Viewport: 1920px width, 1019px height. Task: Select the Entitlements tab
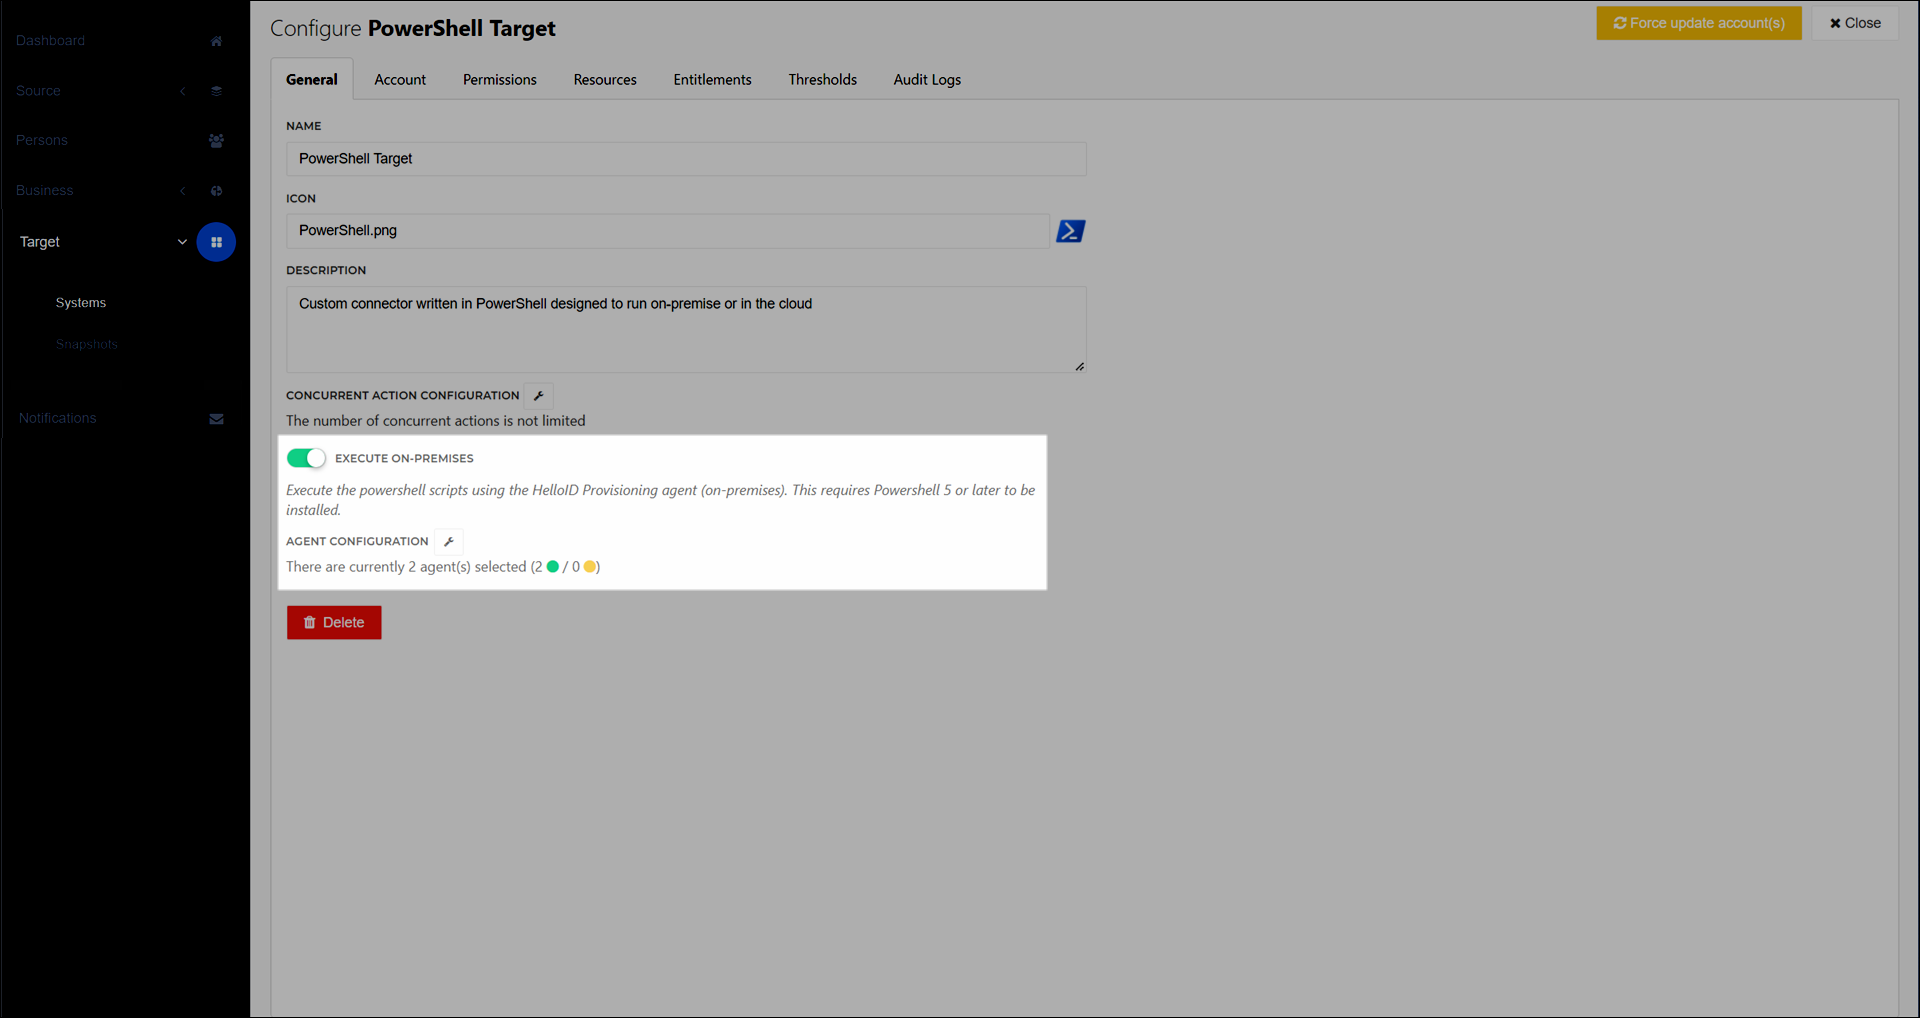point(712,80)
